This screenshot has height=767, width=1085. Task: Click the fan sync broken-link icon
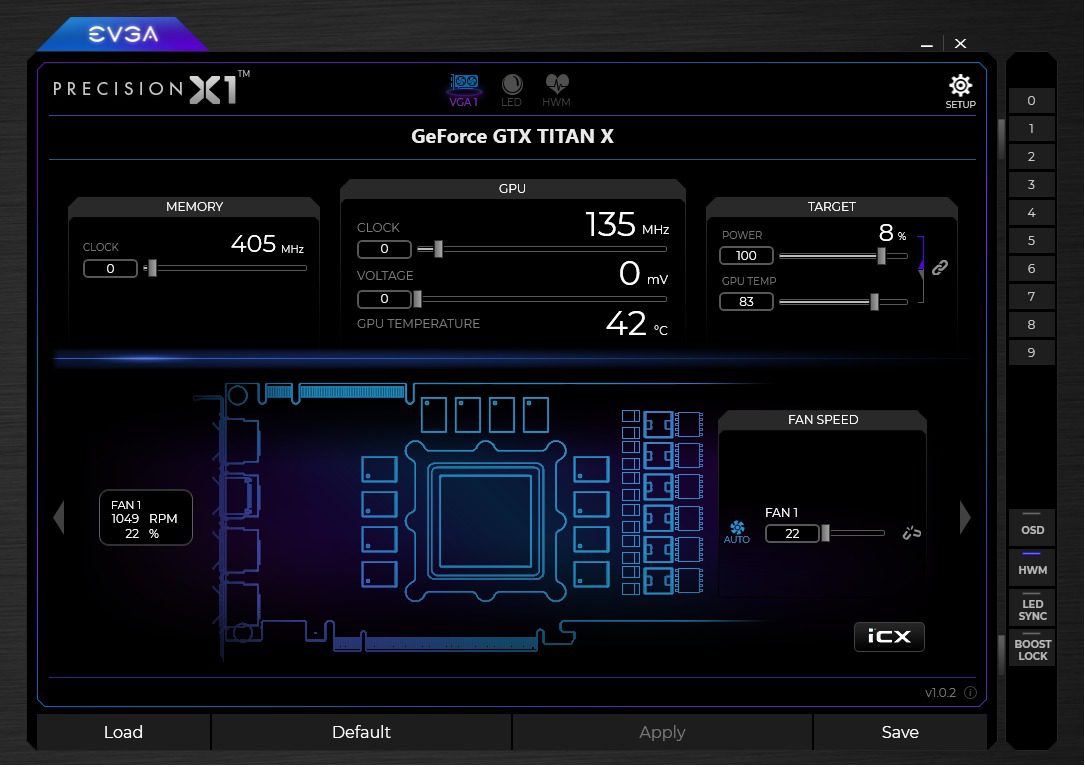pos(910,533)
